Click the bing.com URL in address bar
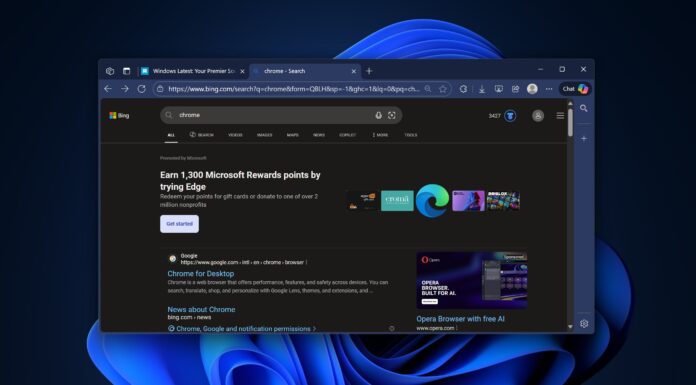The image size is (696, 385). point(294,89)
